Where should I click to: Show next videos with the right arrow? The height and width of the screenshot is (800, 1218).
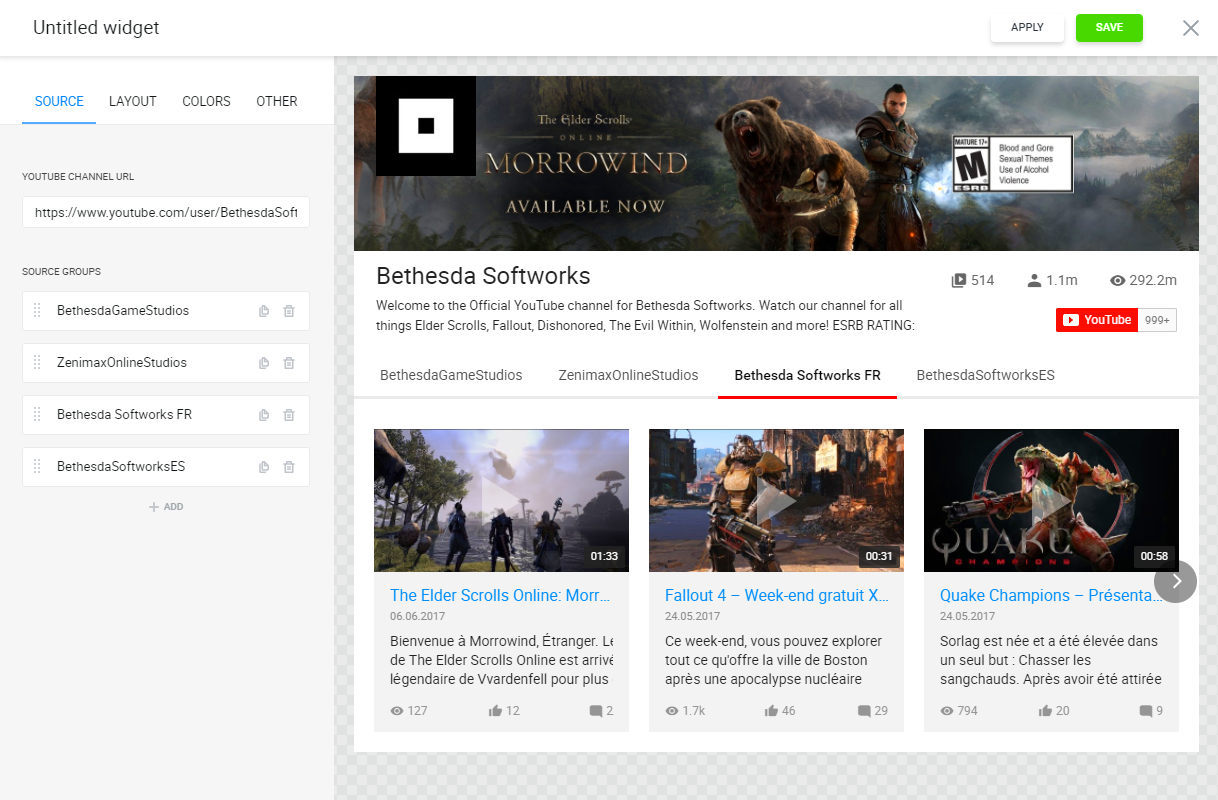(1175, 581)
